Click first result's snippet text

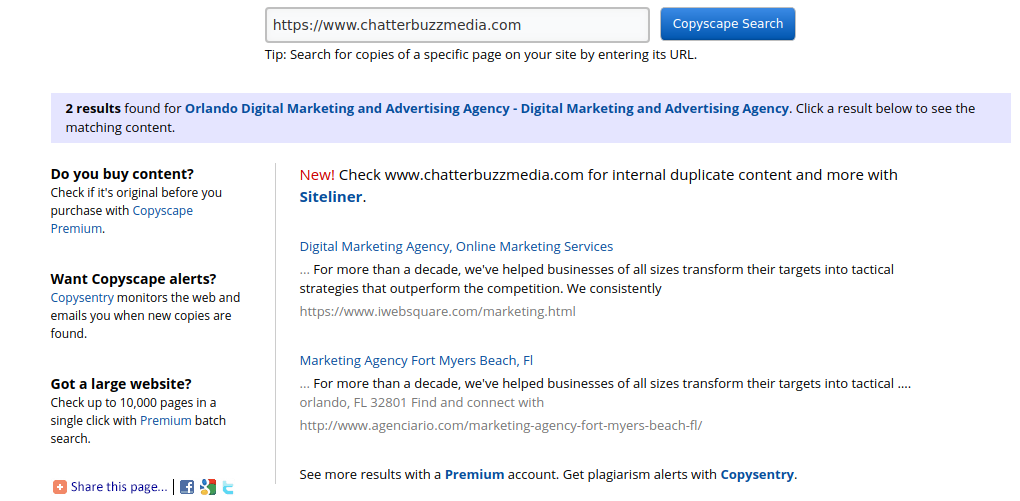pos(597,278)
